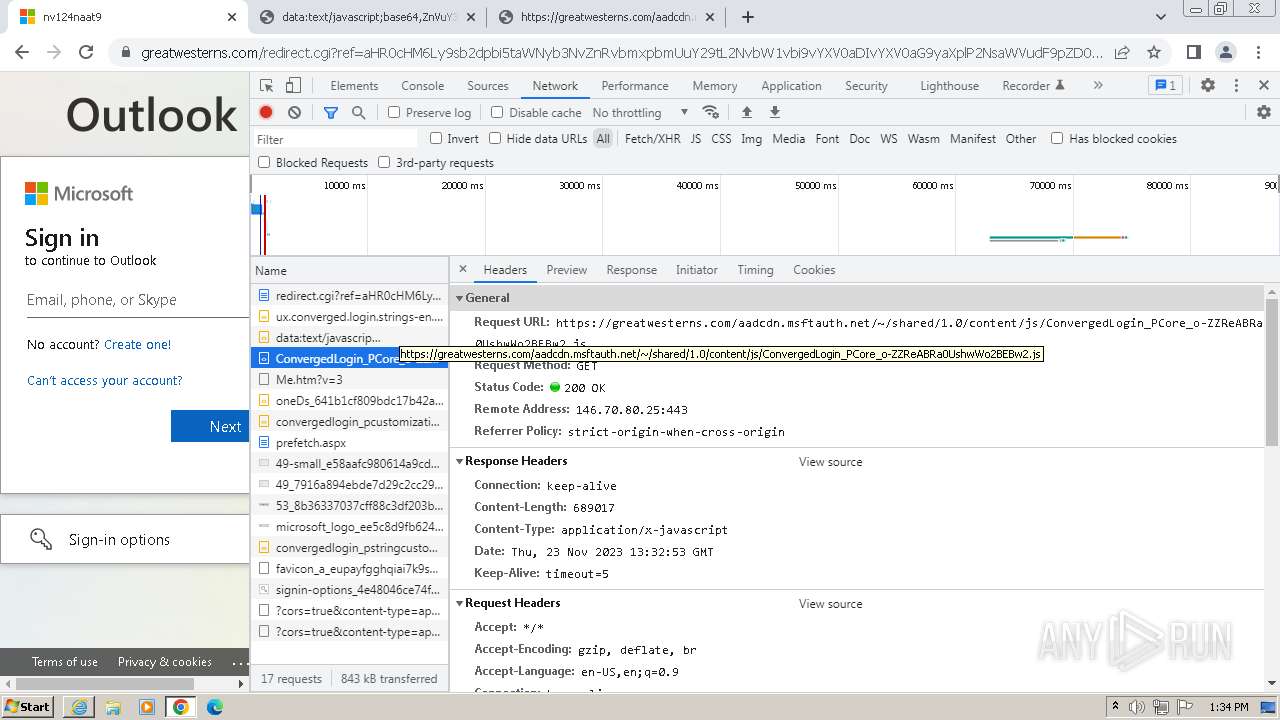This screenshot has height=720, width=1280.
Task: Open DevTools settings gear
Action: pos(1208,86)
